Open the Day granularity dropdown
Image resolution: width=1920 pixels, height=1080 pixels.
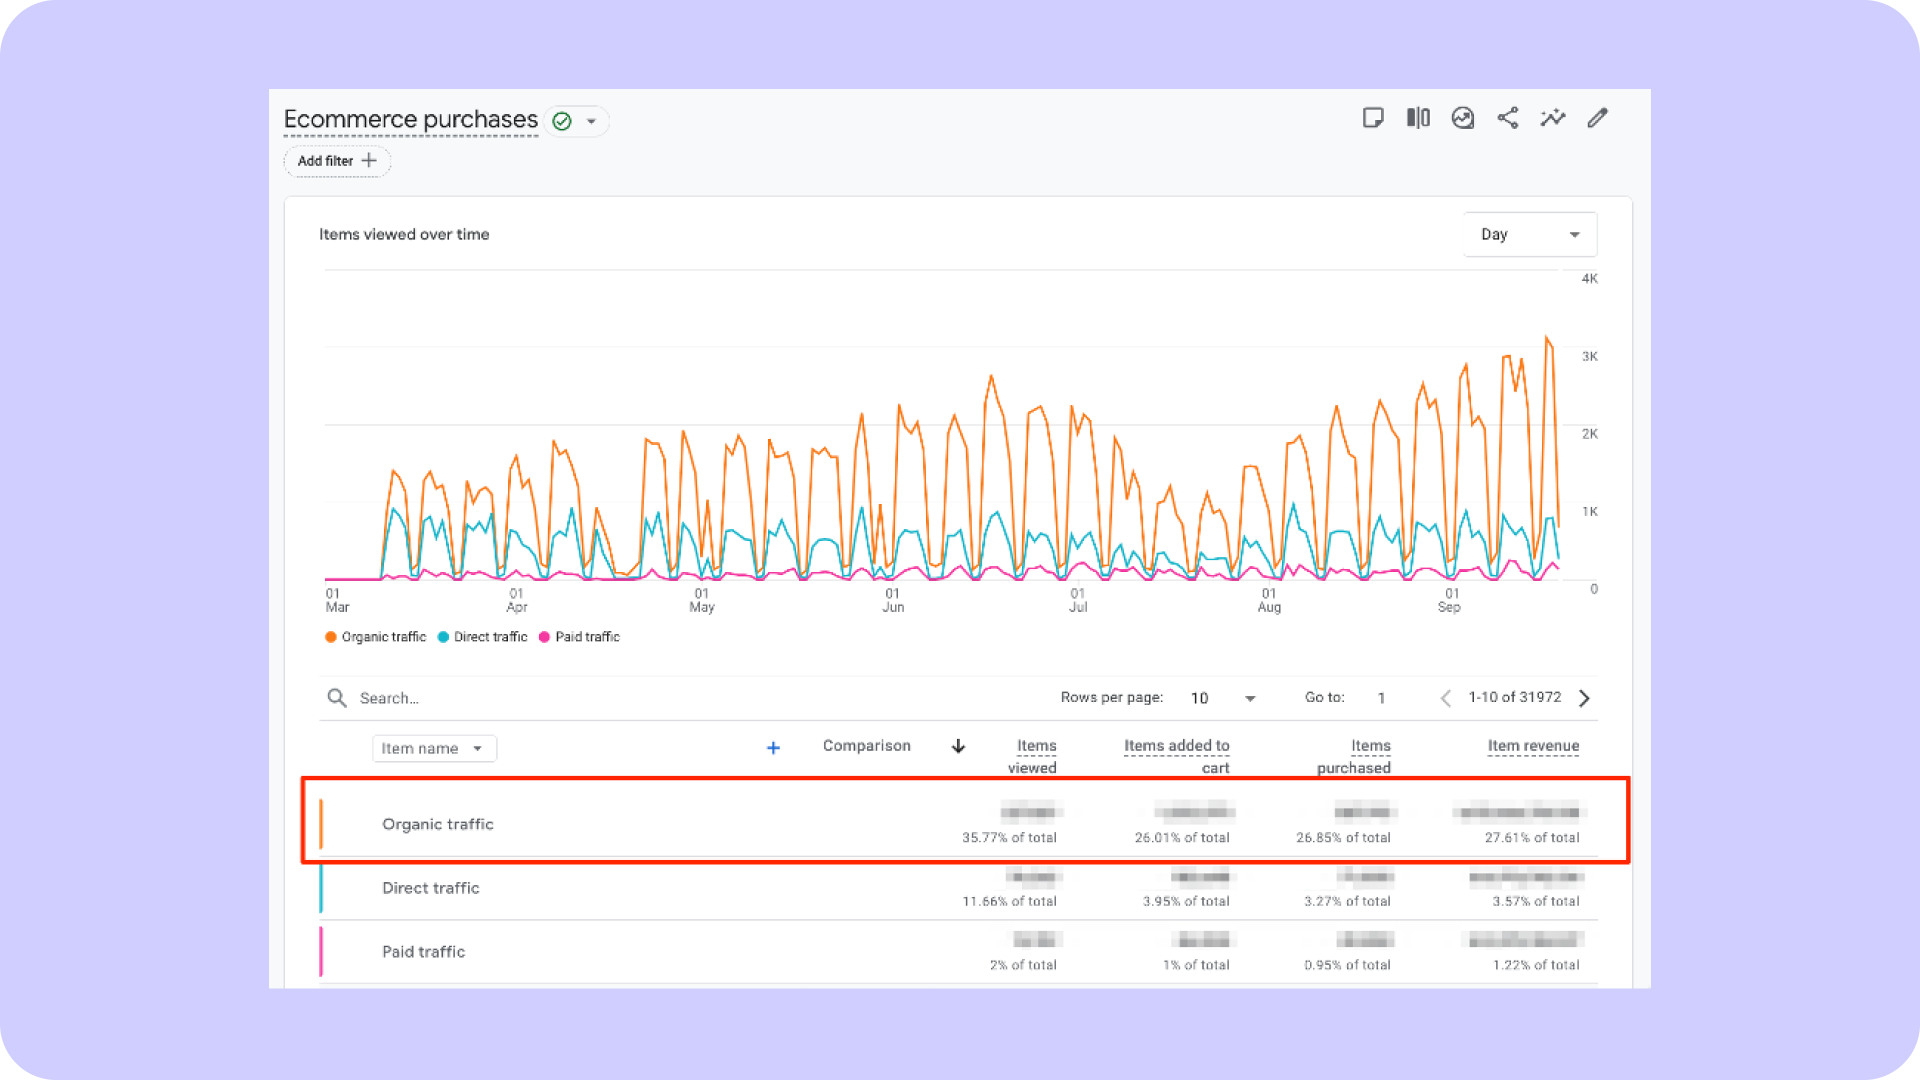[x=1529, y=234]
